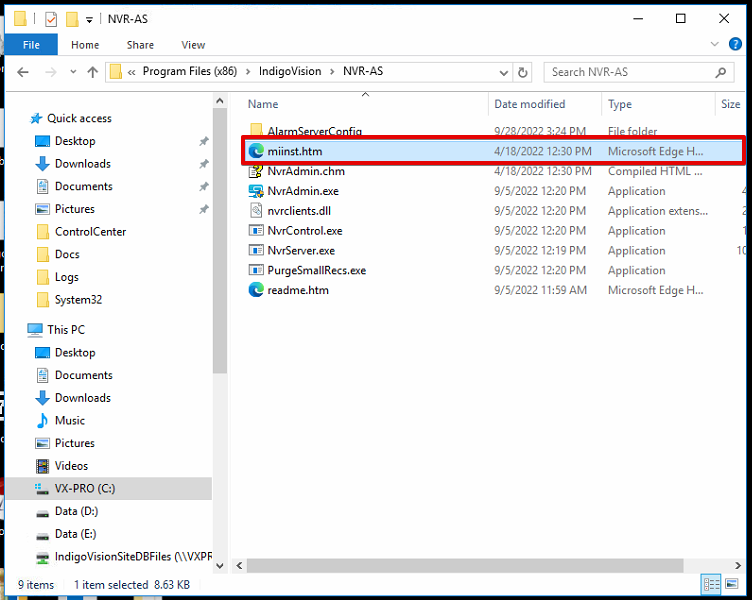Click the Desktop pin icon in Quick access
The height and width of the screenshot is (600, 752).
pos(204,141)
